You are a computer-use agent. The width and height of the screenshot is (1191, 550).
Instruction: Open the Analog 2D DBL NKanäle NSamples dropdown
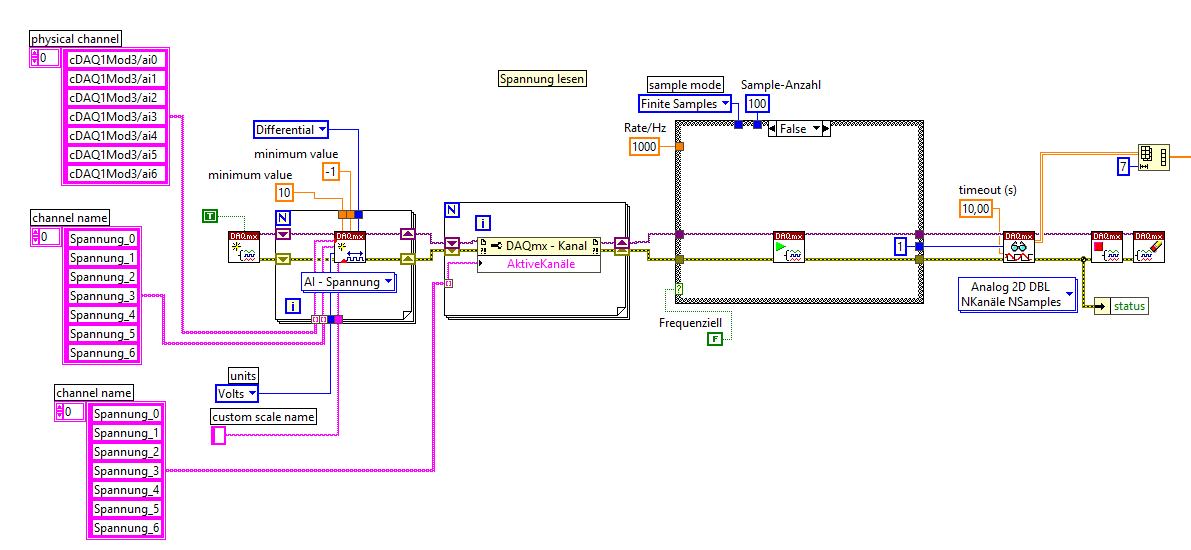(1018, 296)
